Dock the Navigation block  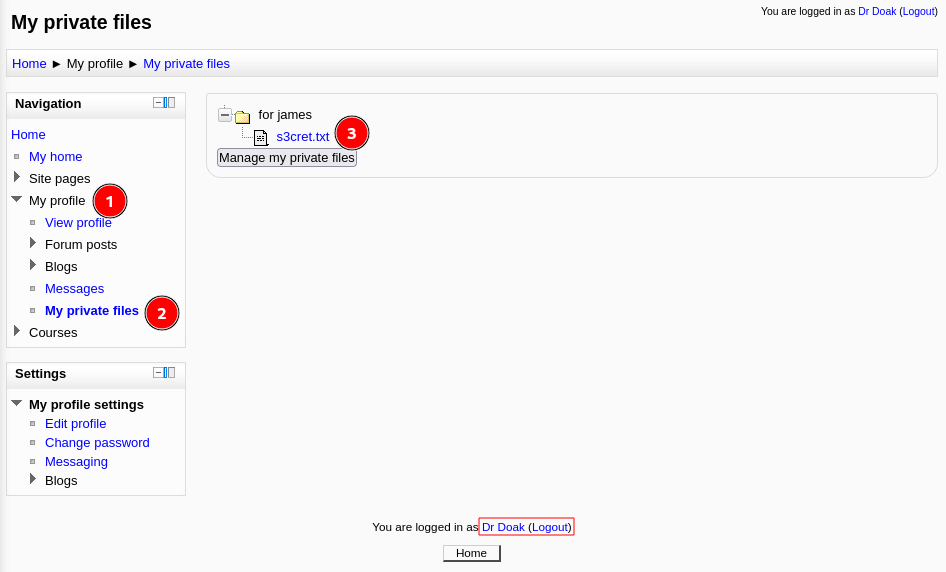tap(170, 103)
